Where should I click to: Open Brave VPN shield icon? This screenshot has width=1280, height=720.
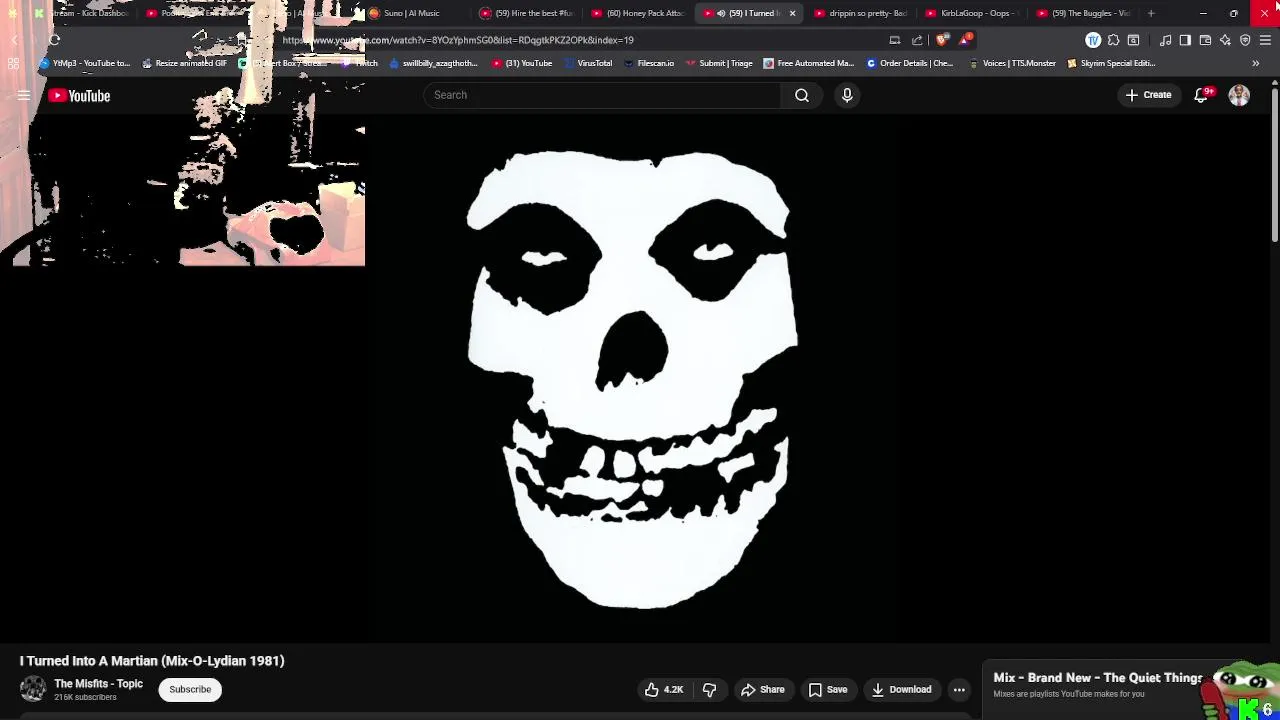(x=1245, y=40)
